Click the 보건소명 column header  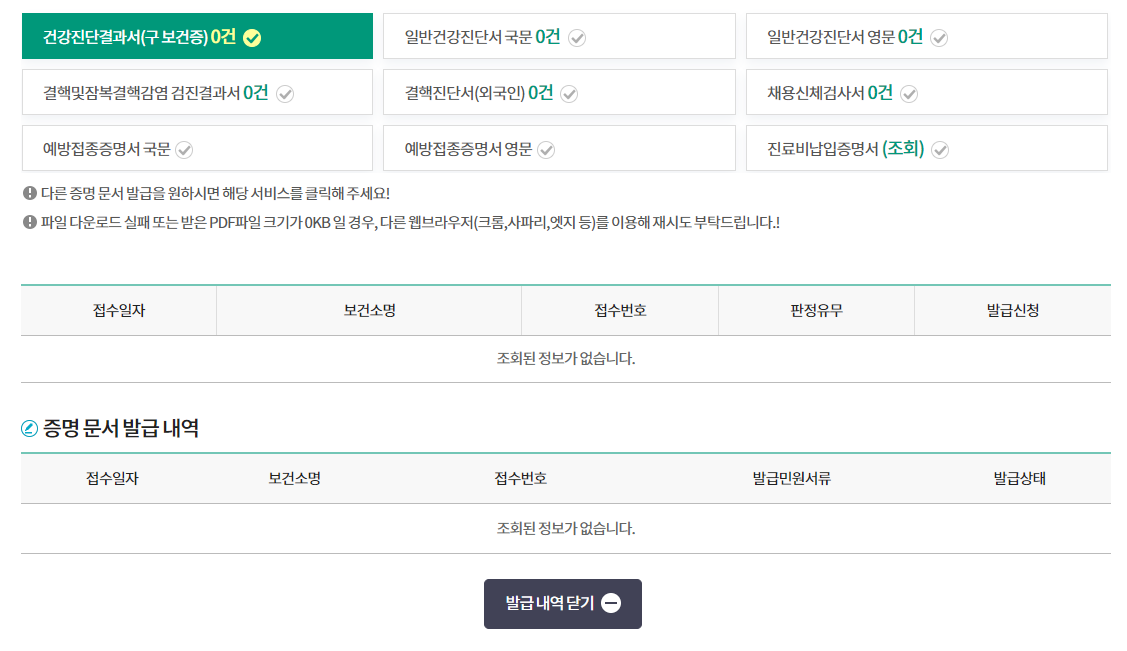coord(368,310)
